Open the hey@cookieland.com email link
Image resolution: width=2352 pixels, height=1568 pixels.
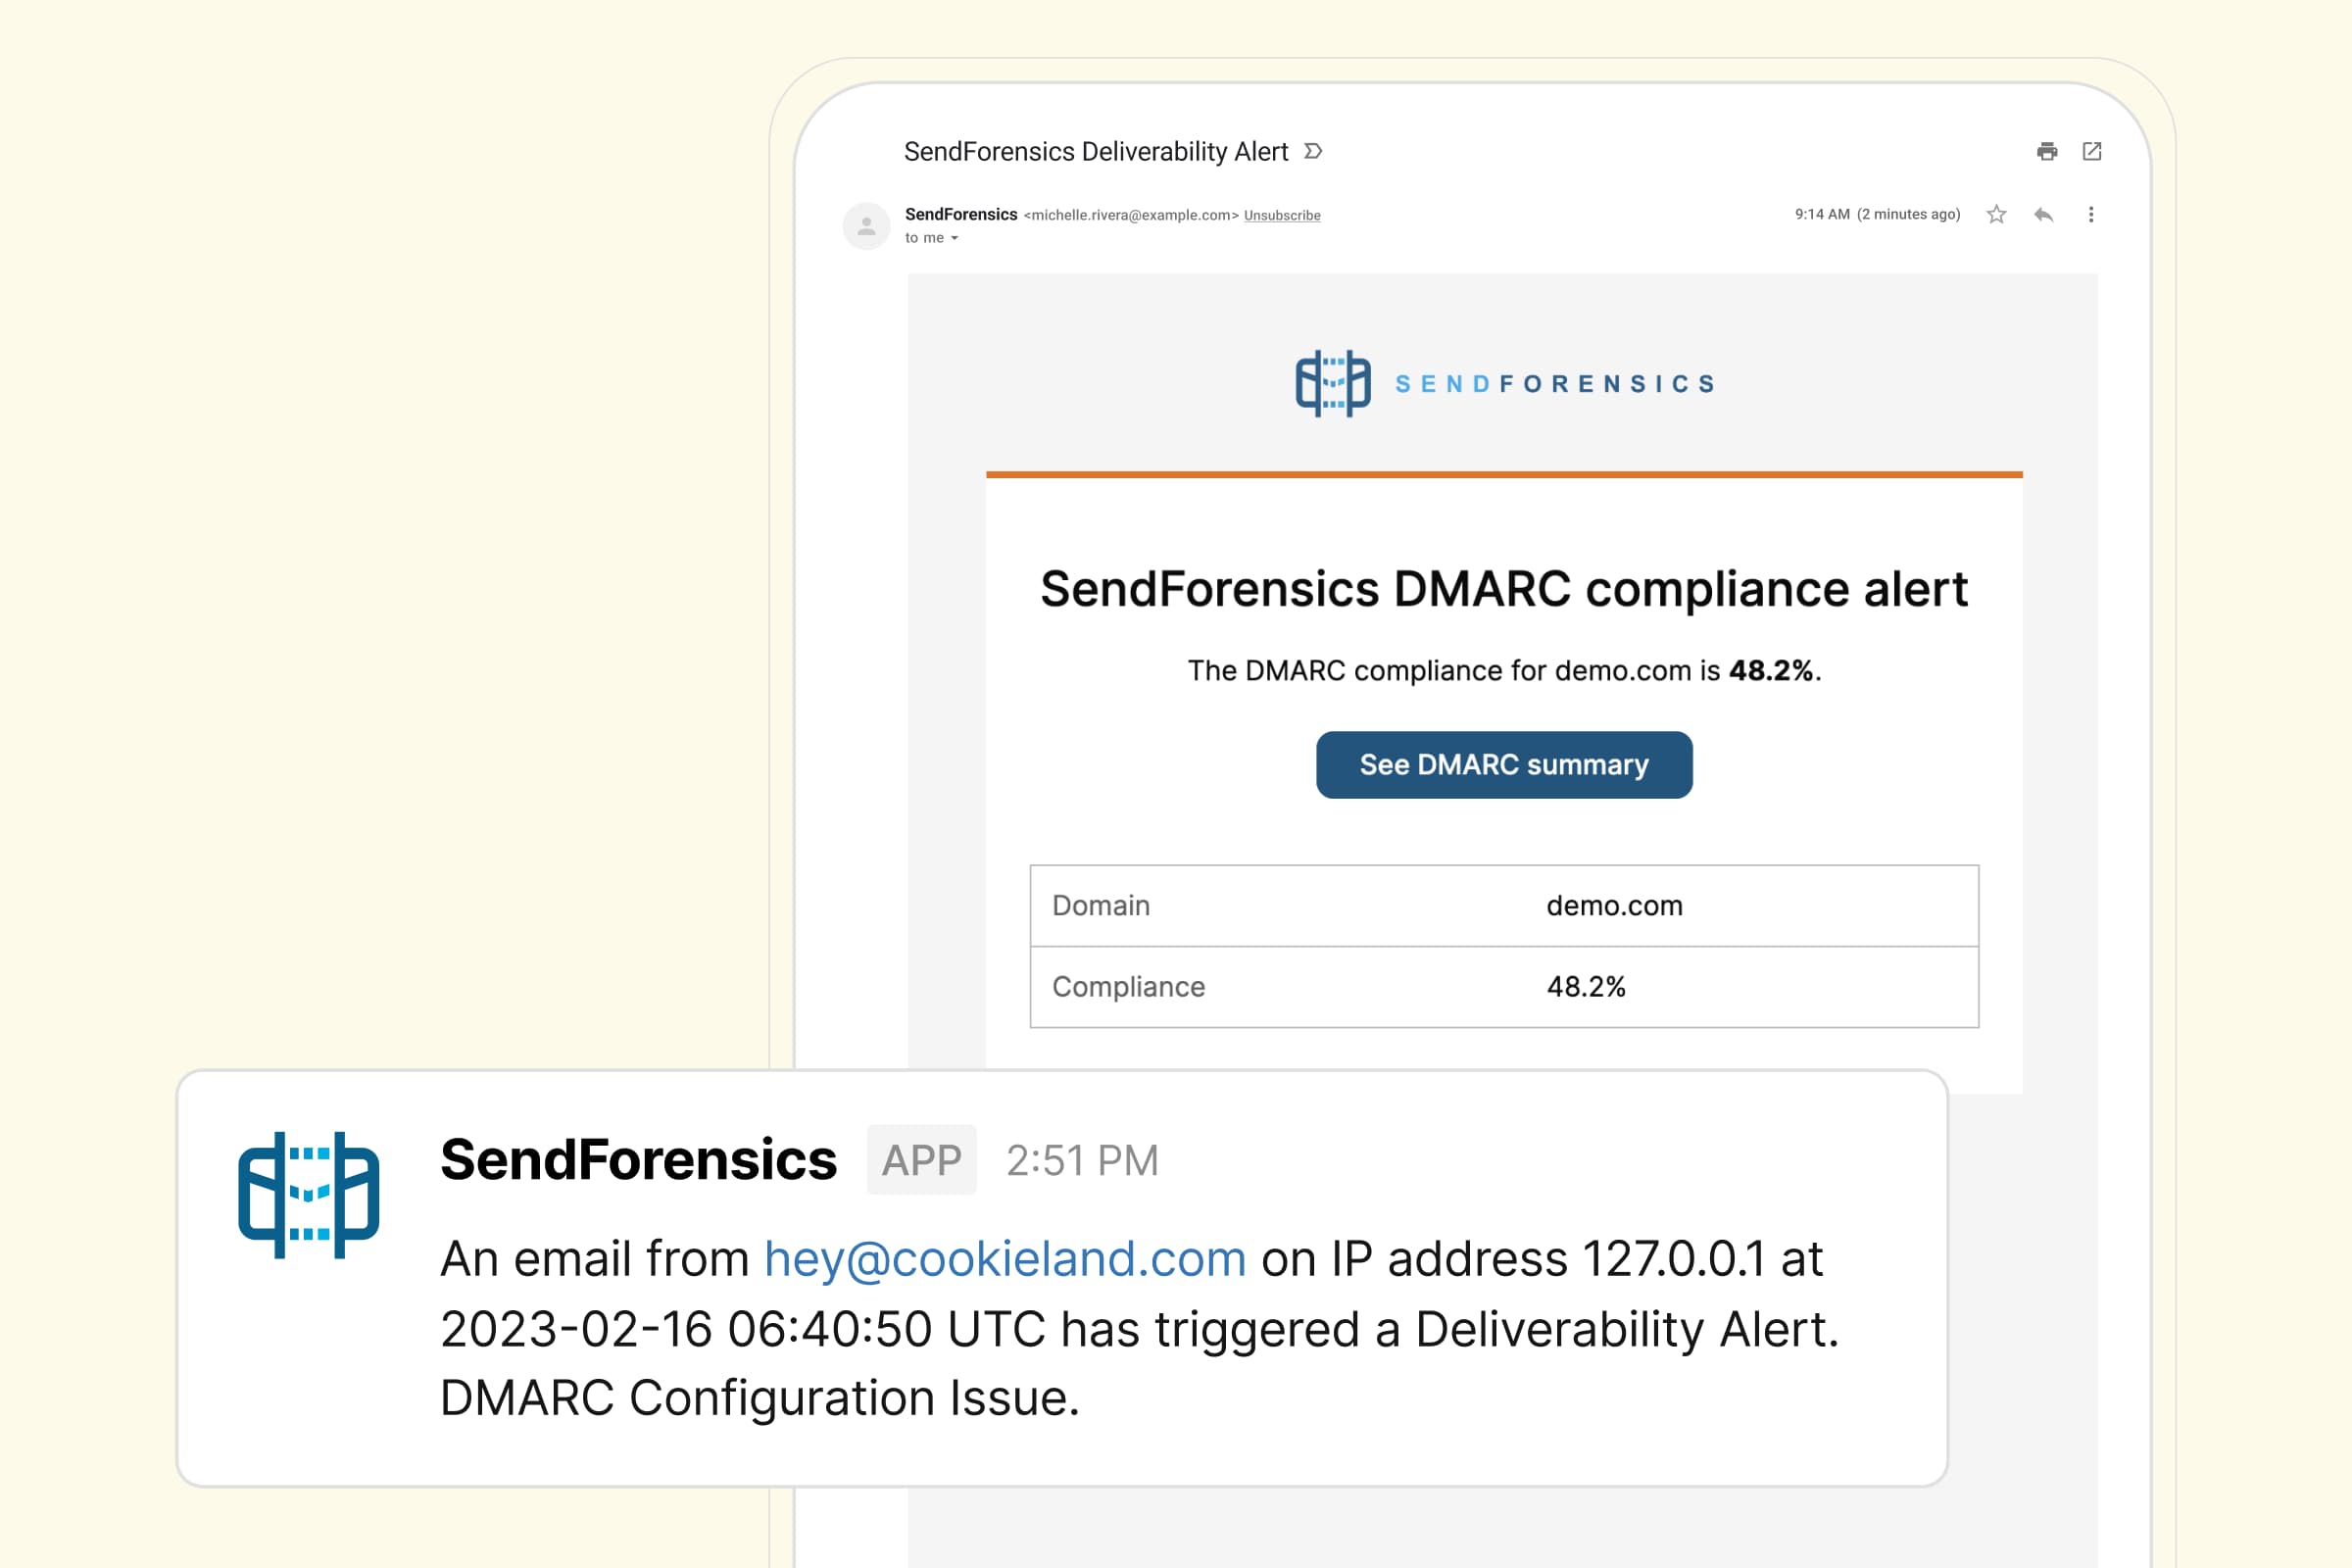[x=1004, y=1259]
